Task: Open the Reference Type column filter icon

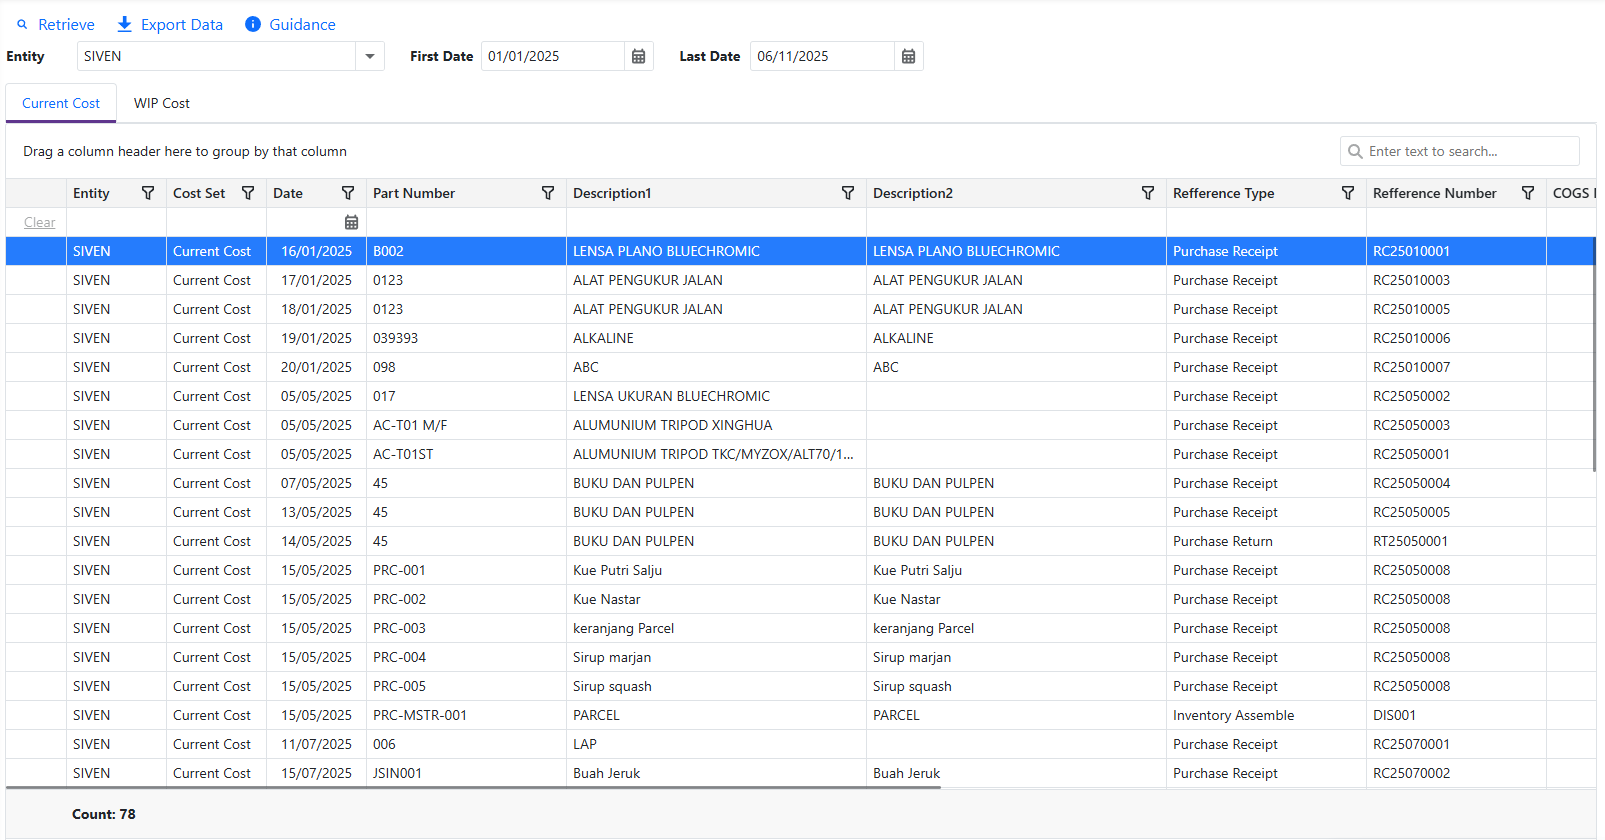Action: (1348, 193)
